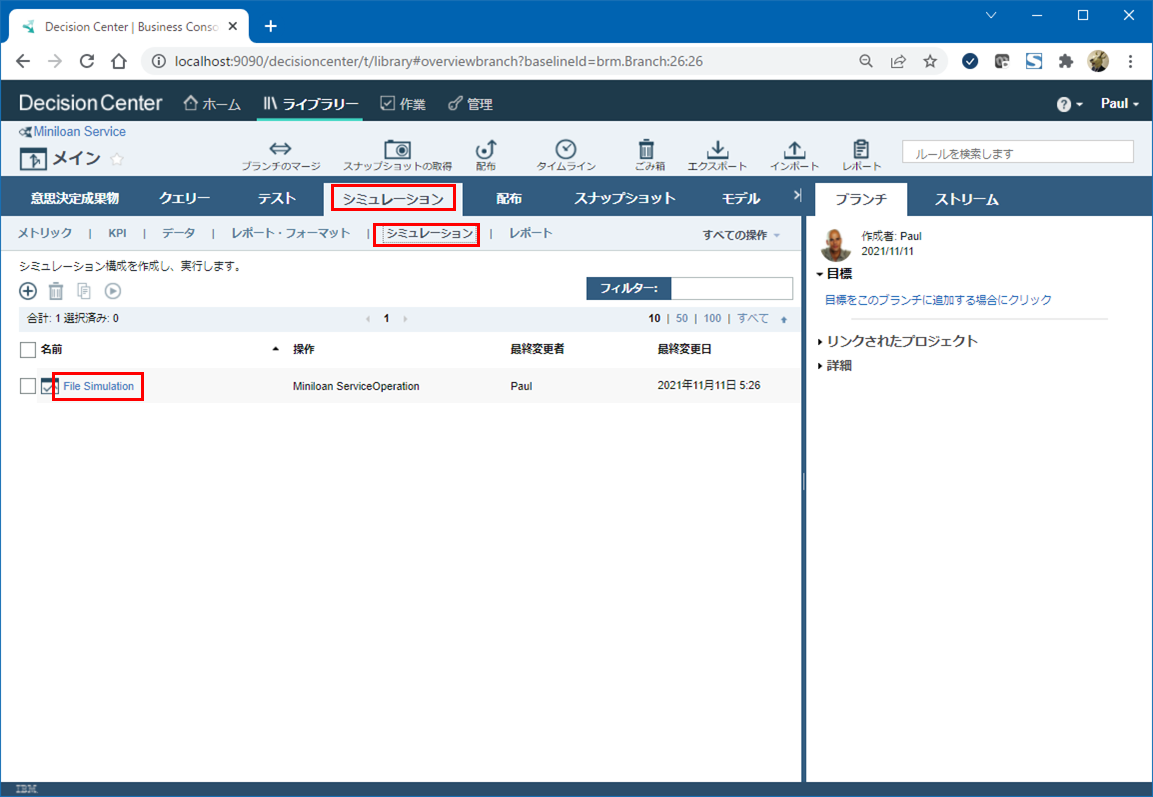Collapse the right panel with the arrow toggle

(x=797, y=196)
